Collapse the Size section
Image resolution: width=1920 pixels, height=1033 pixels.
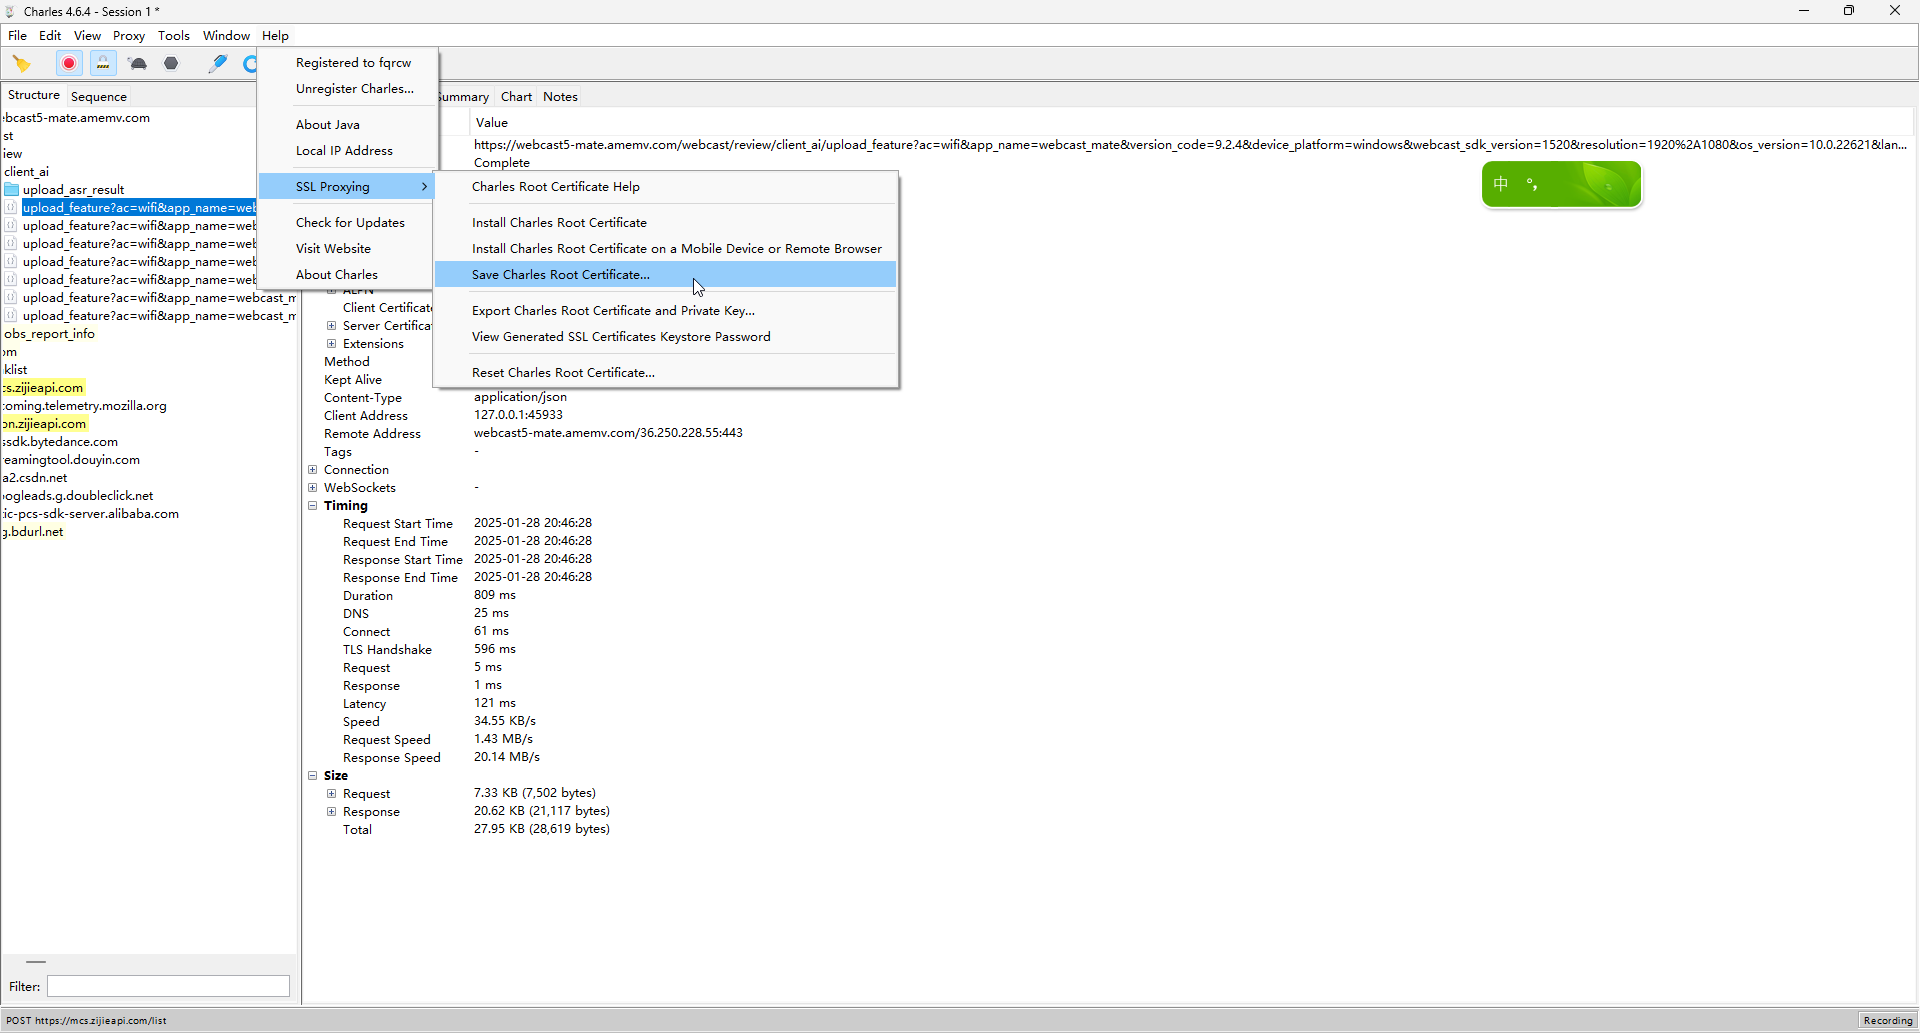tap(313, 776)
